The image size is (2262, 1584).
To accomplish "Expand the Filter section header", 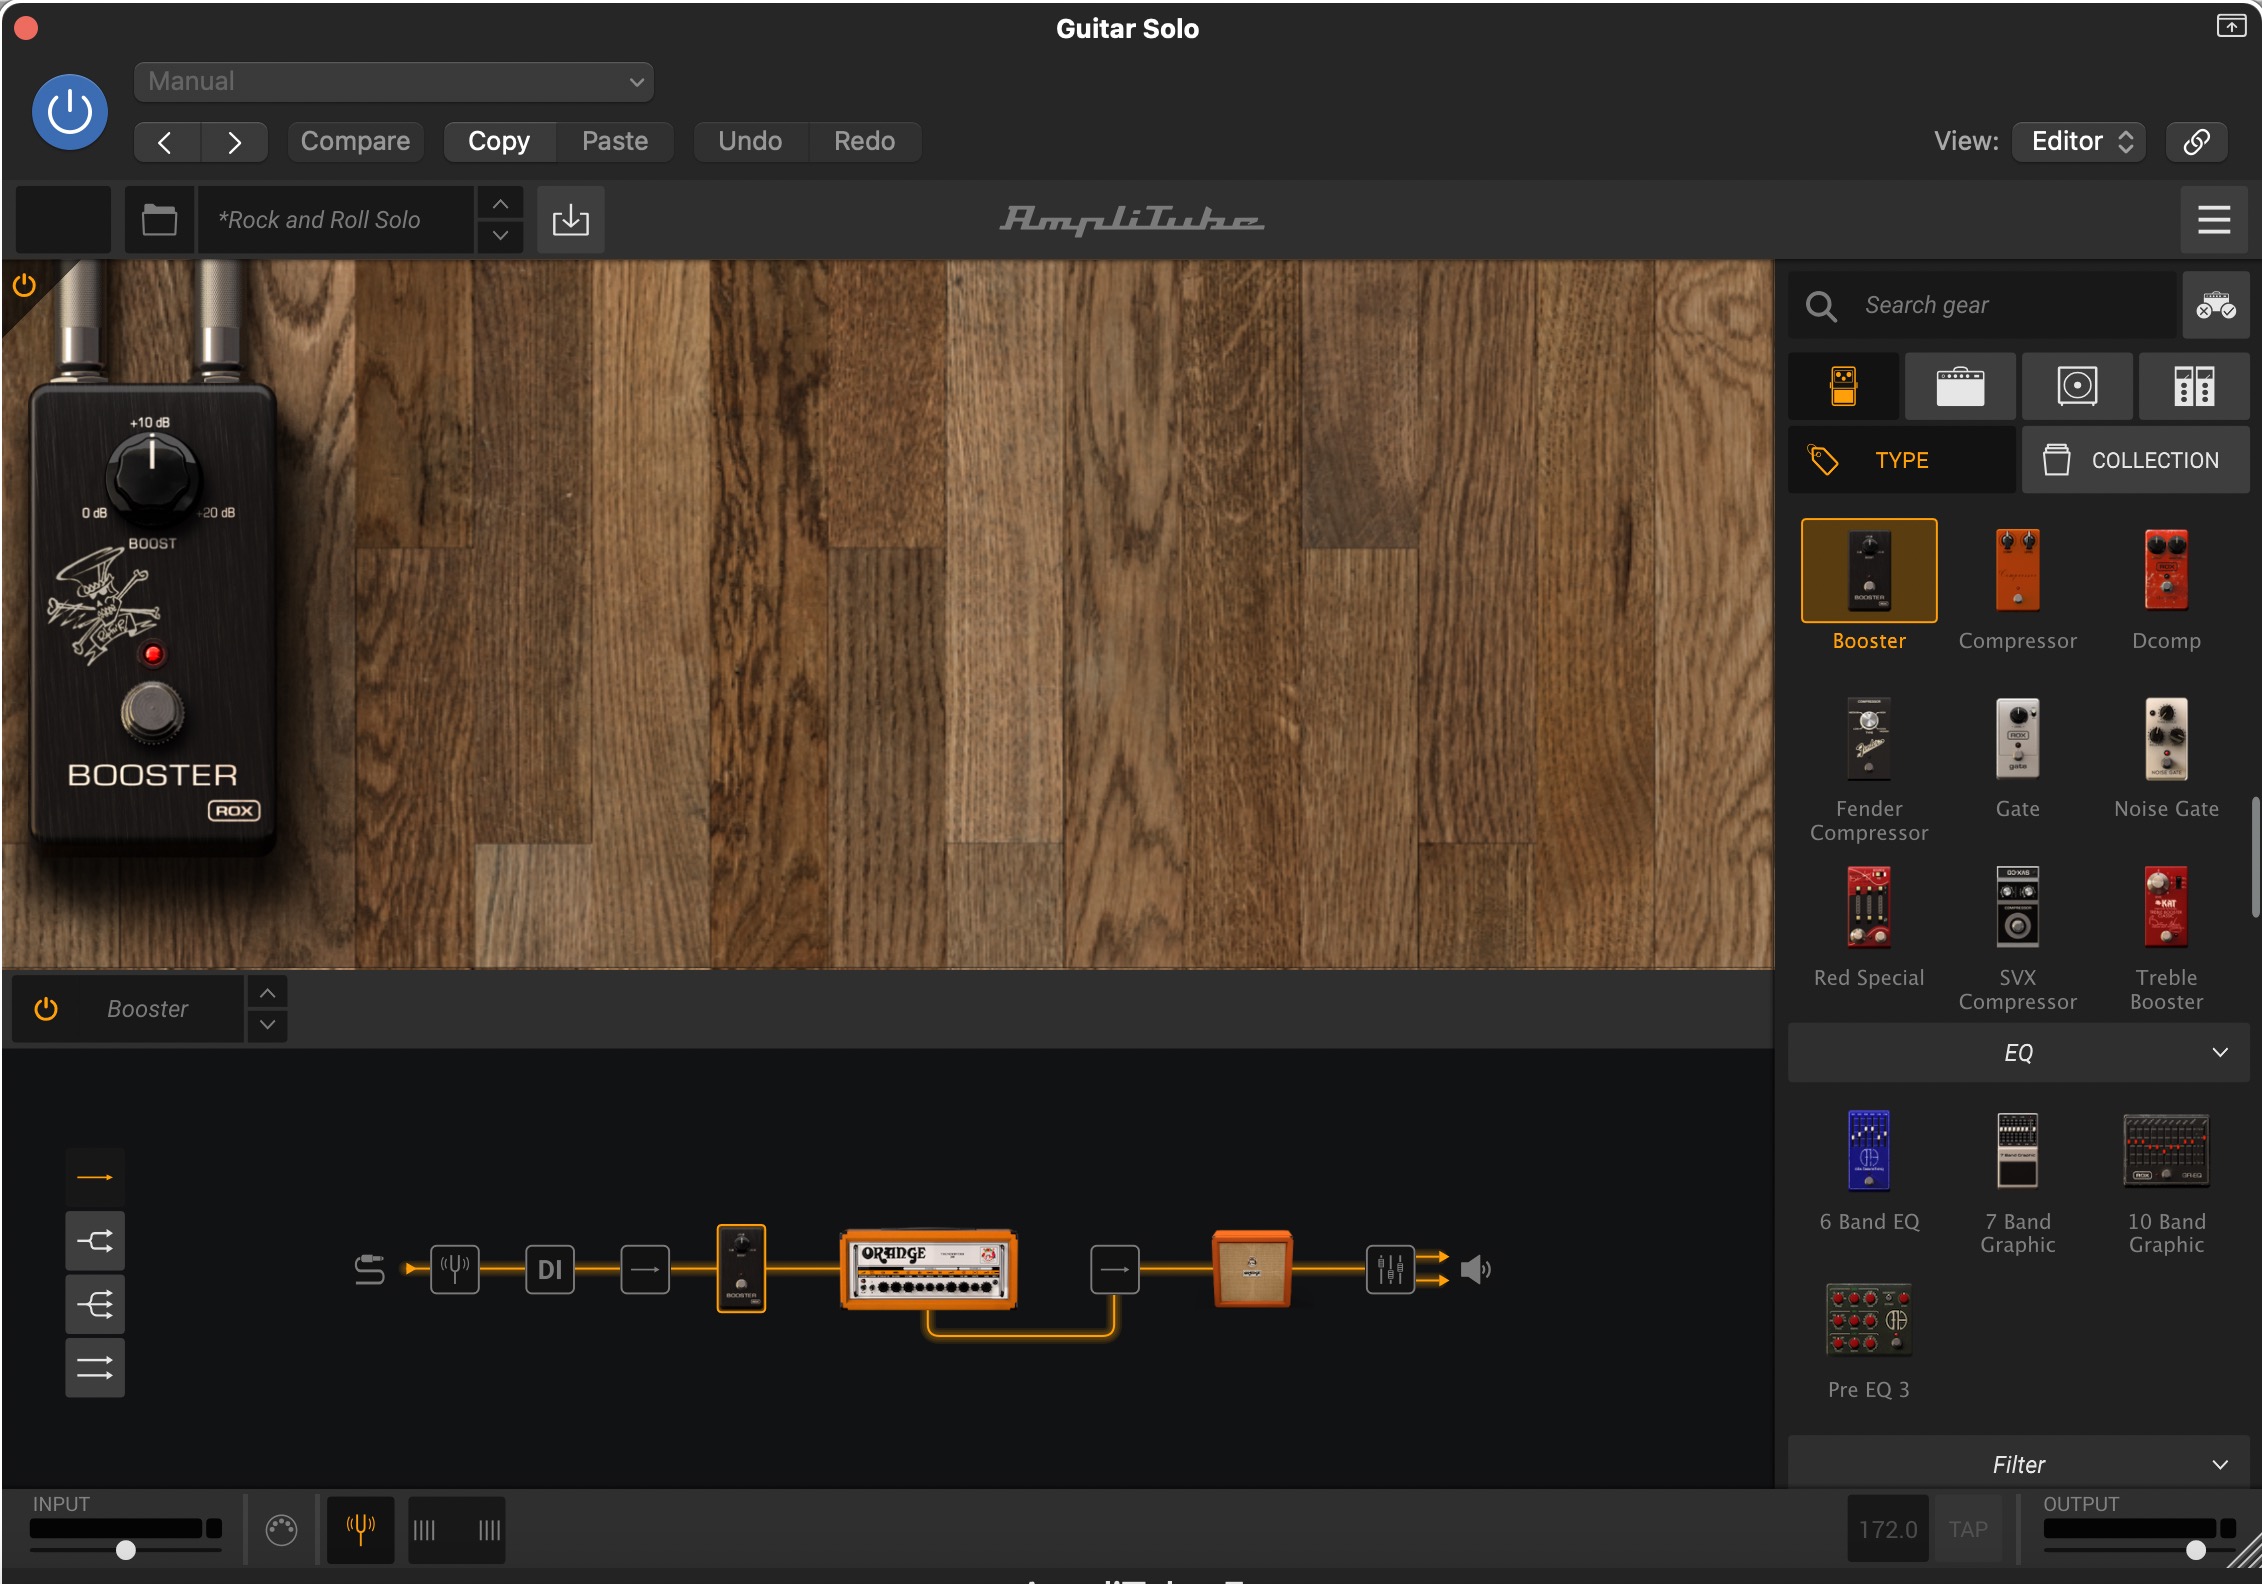I will click(x=2018, y=1464).
